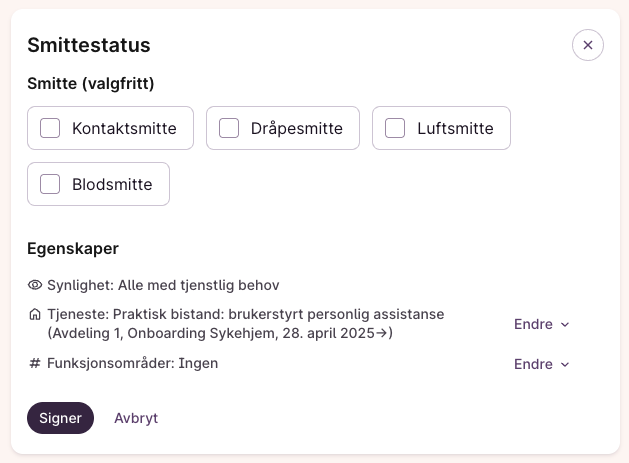Image resolution: width=629 pixels, height=463 pixels.
Task: Click the Dråpesmitte option card
Action: pyautogui.click(x=283, y=128)
